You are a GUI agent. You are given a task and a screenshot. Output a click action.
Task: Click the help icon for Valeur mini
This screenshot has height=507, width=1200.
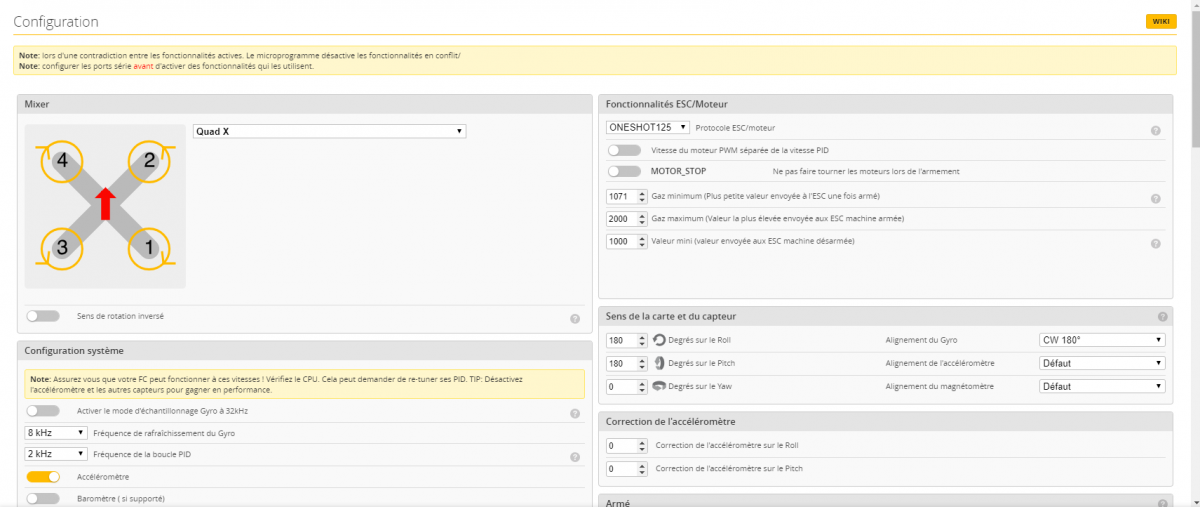(1155, 244)
